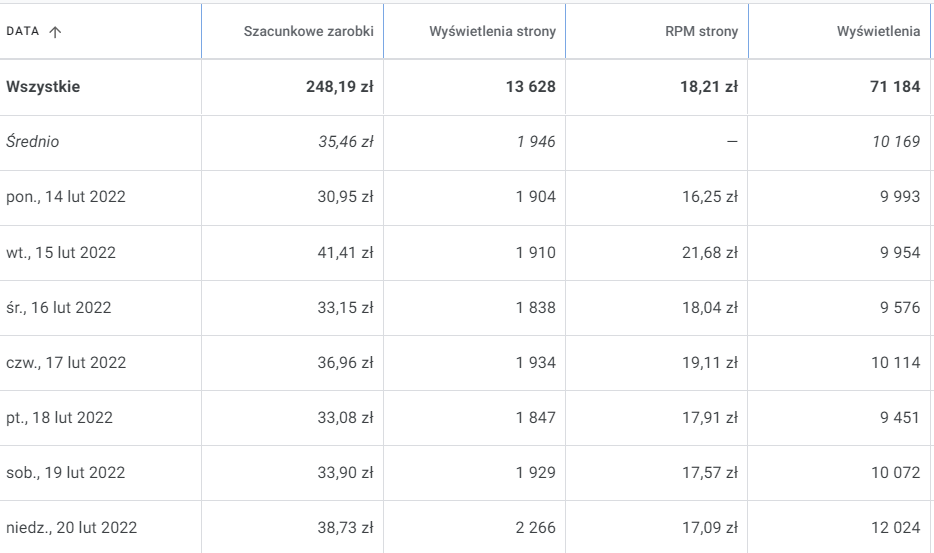Select the czw., 17 lut 2022 row
The height and width of the screenshot is (553, 934).
66,362
